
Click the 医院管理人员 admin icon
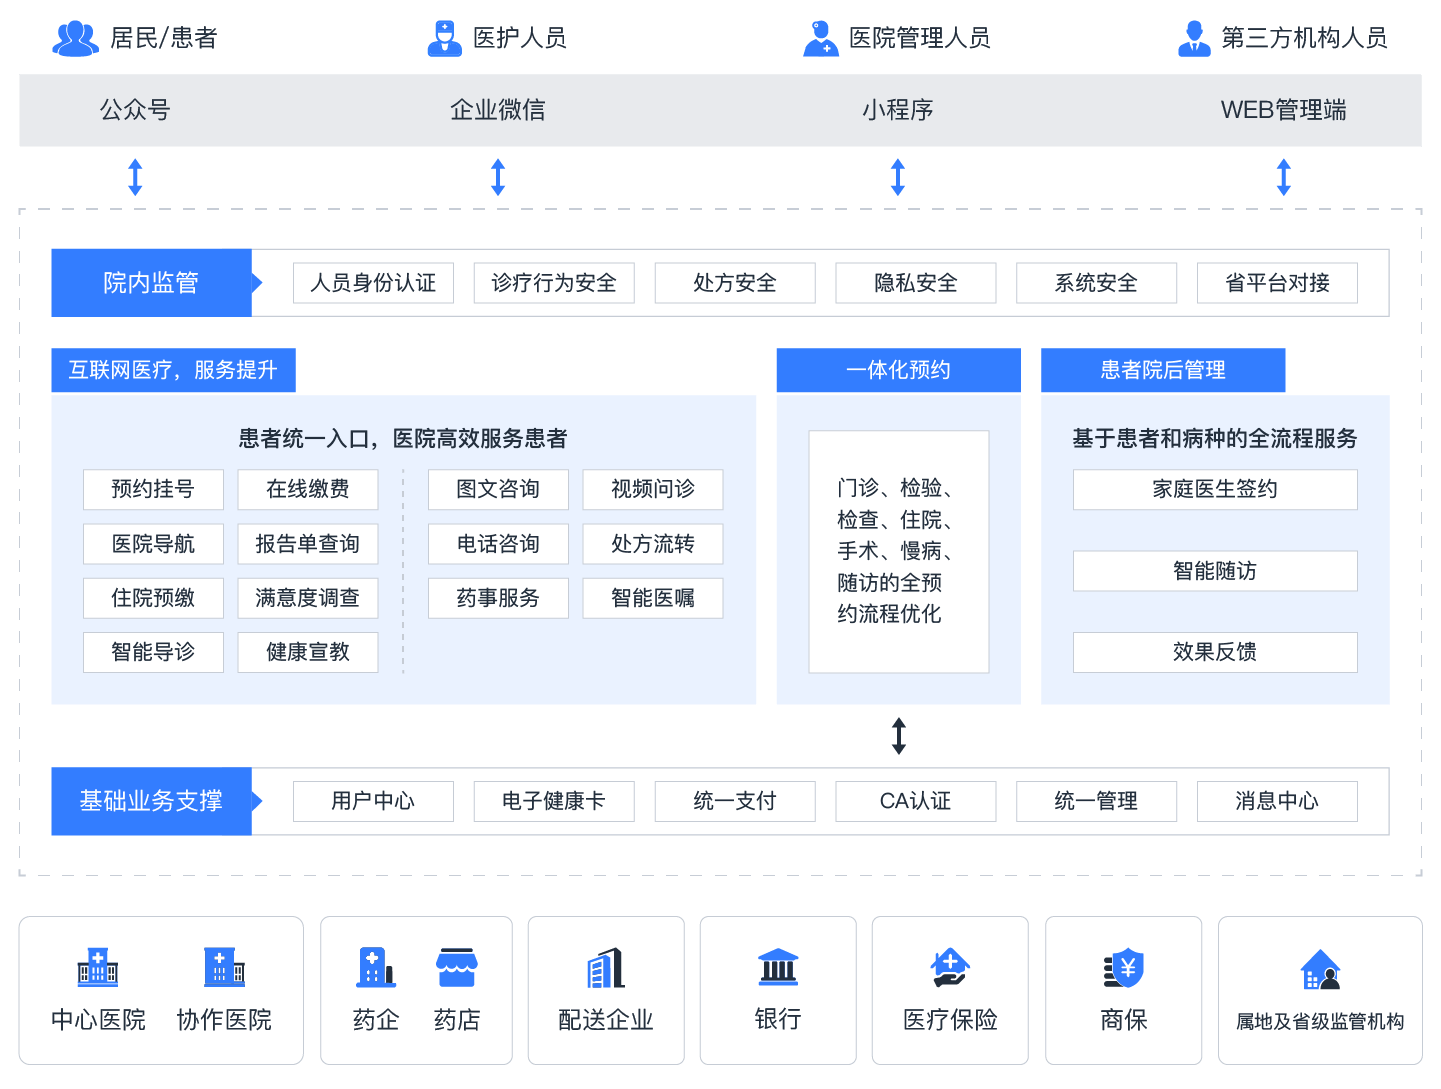point(820,38)
